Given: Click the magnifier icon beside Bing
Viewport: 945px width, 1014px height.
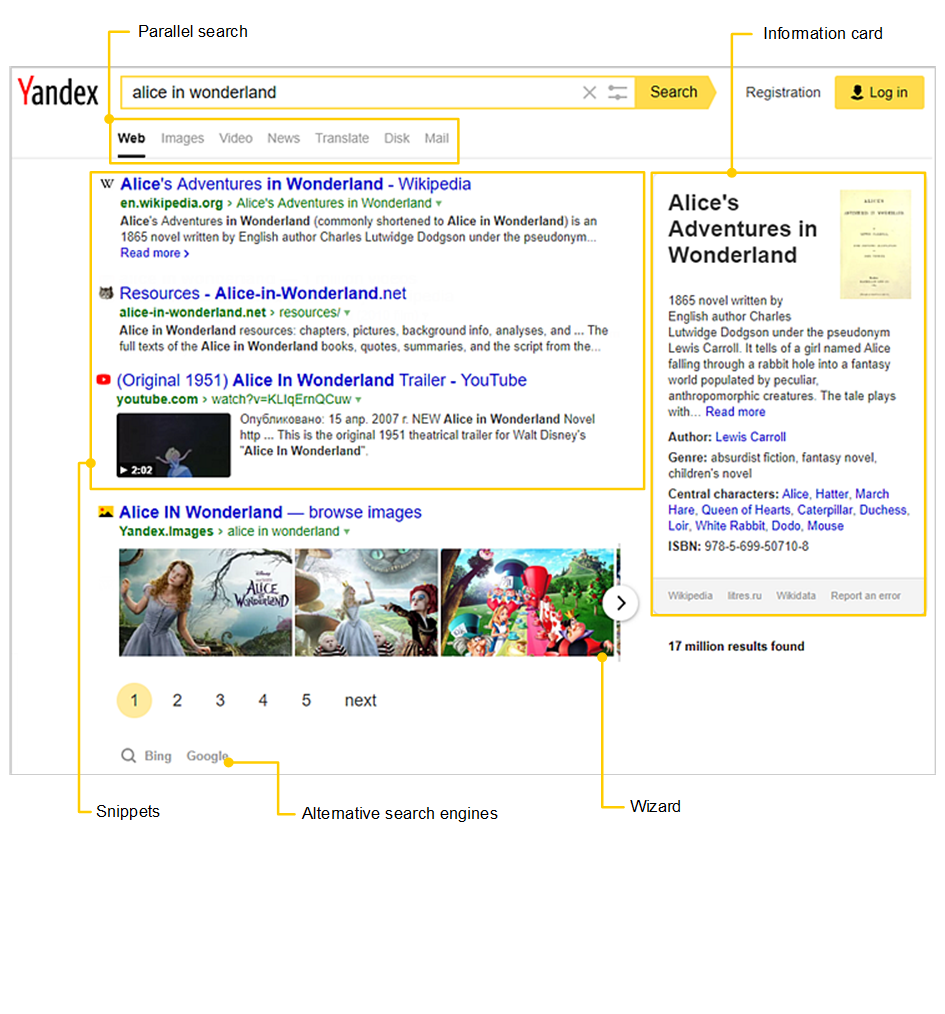Looking at the screenshot, I should click(x=129, y=755).
